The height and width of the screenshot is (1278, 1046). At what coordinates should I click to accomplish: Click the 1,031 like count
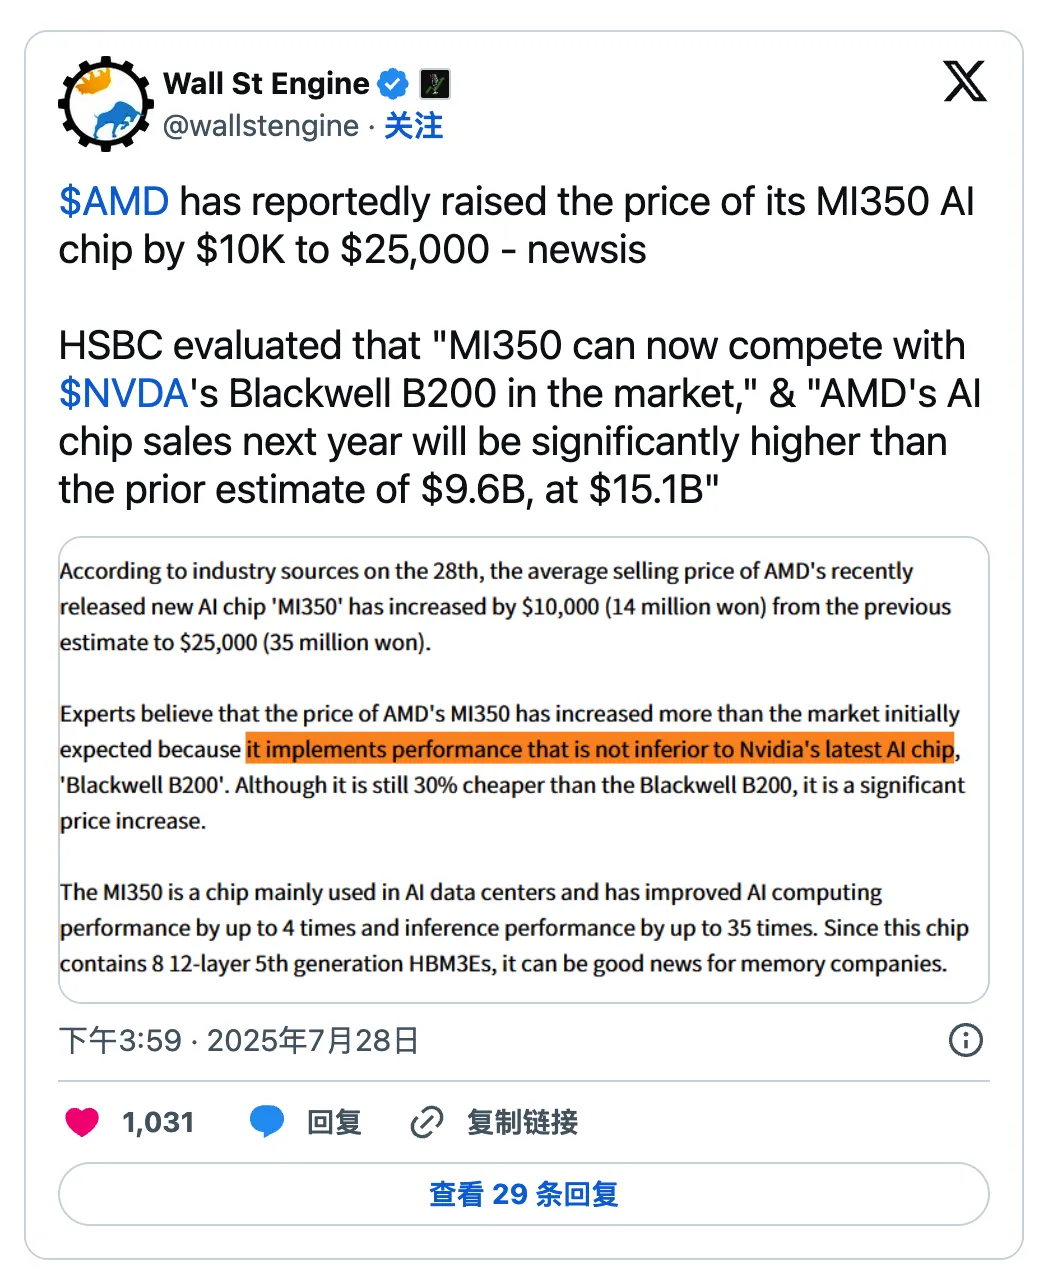tap(157, 1121)
